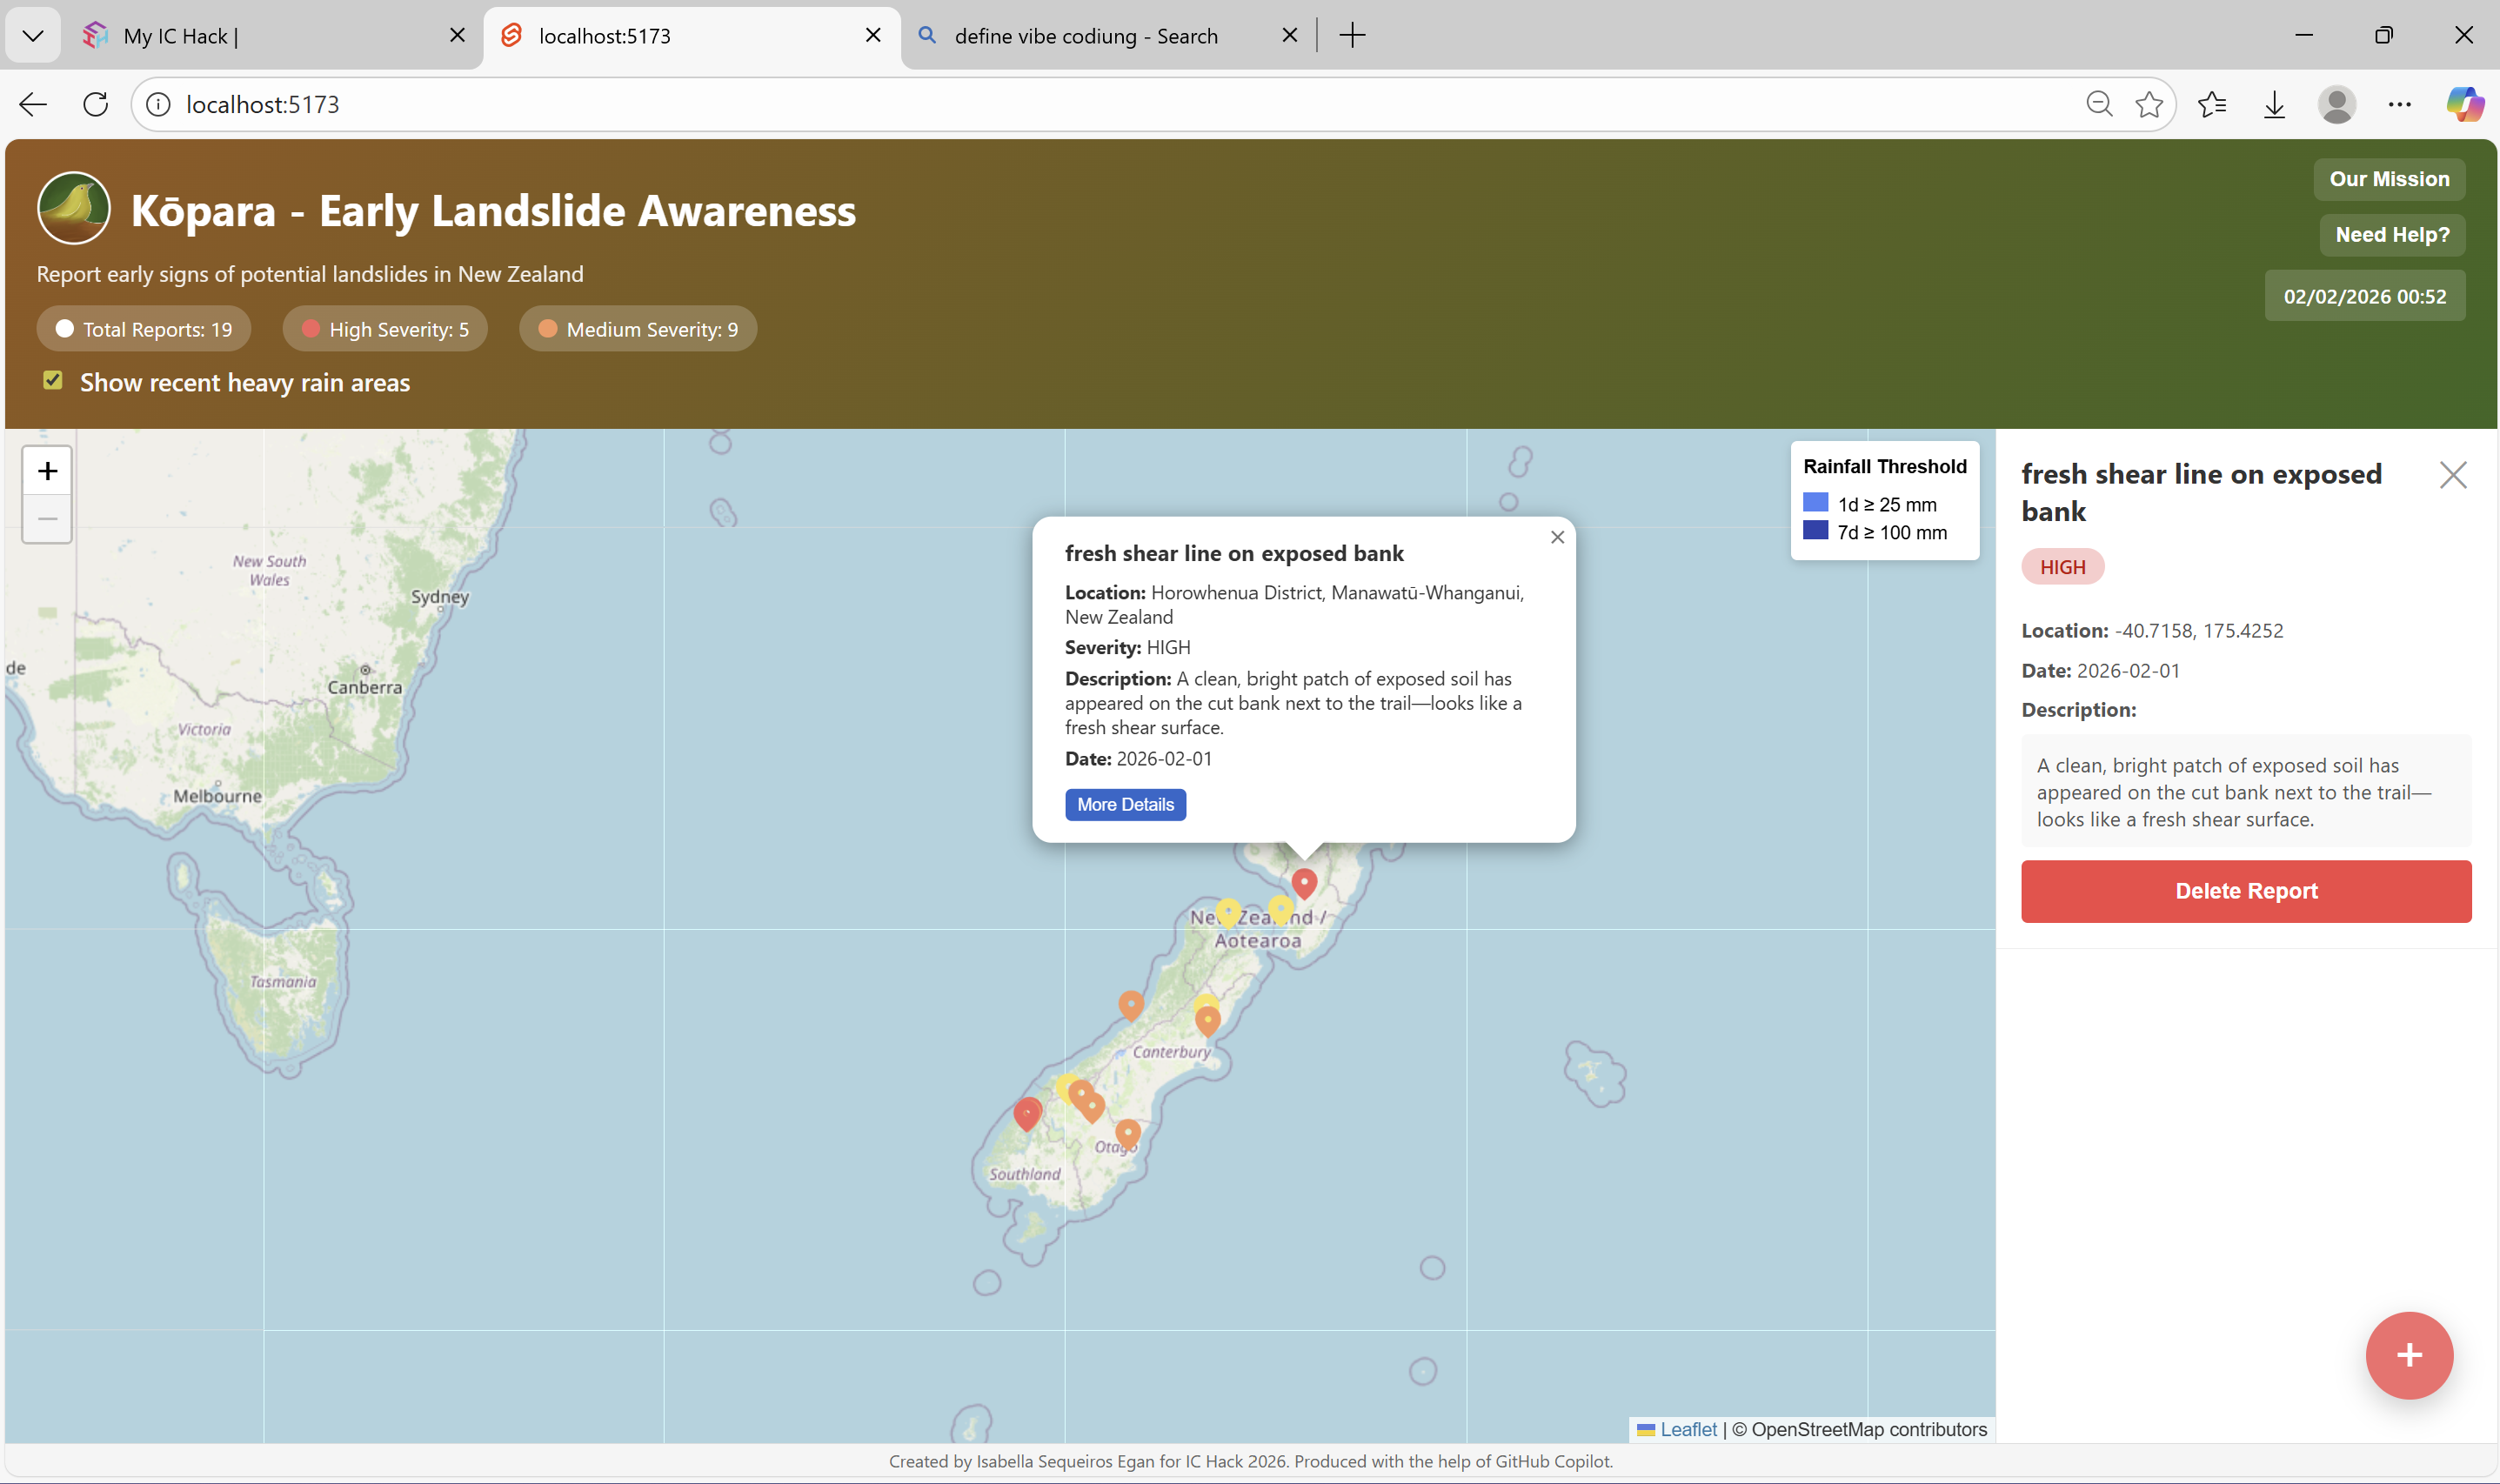Uncheck Show recent heavy rain areas
The width and height of the screenshot is (2500, 1484).
coord(53,381)
